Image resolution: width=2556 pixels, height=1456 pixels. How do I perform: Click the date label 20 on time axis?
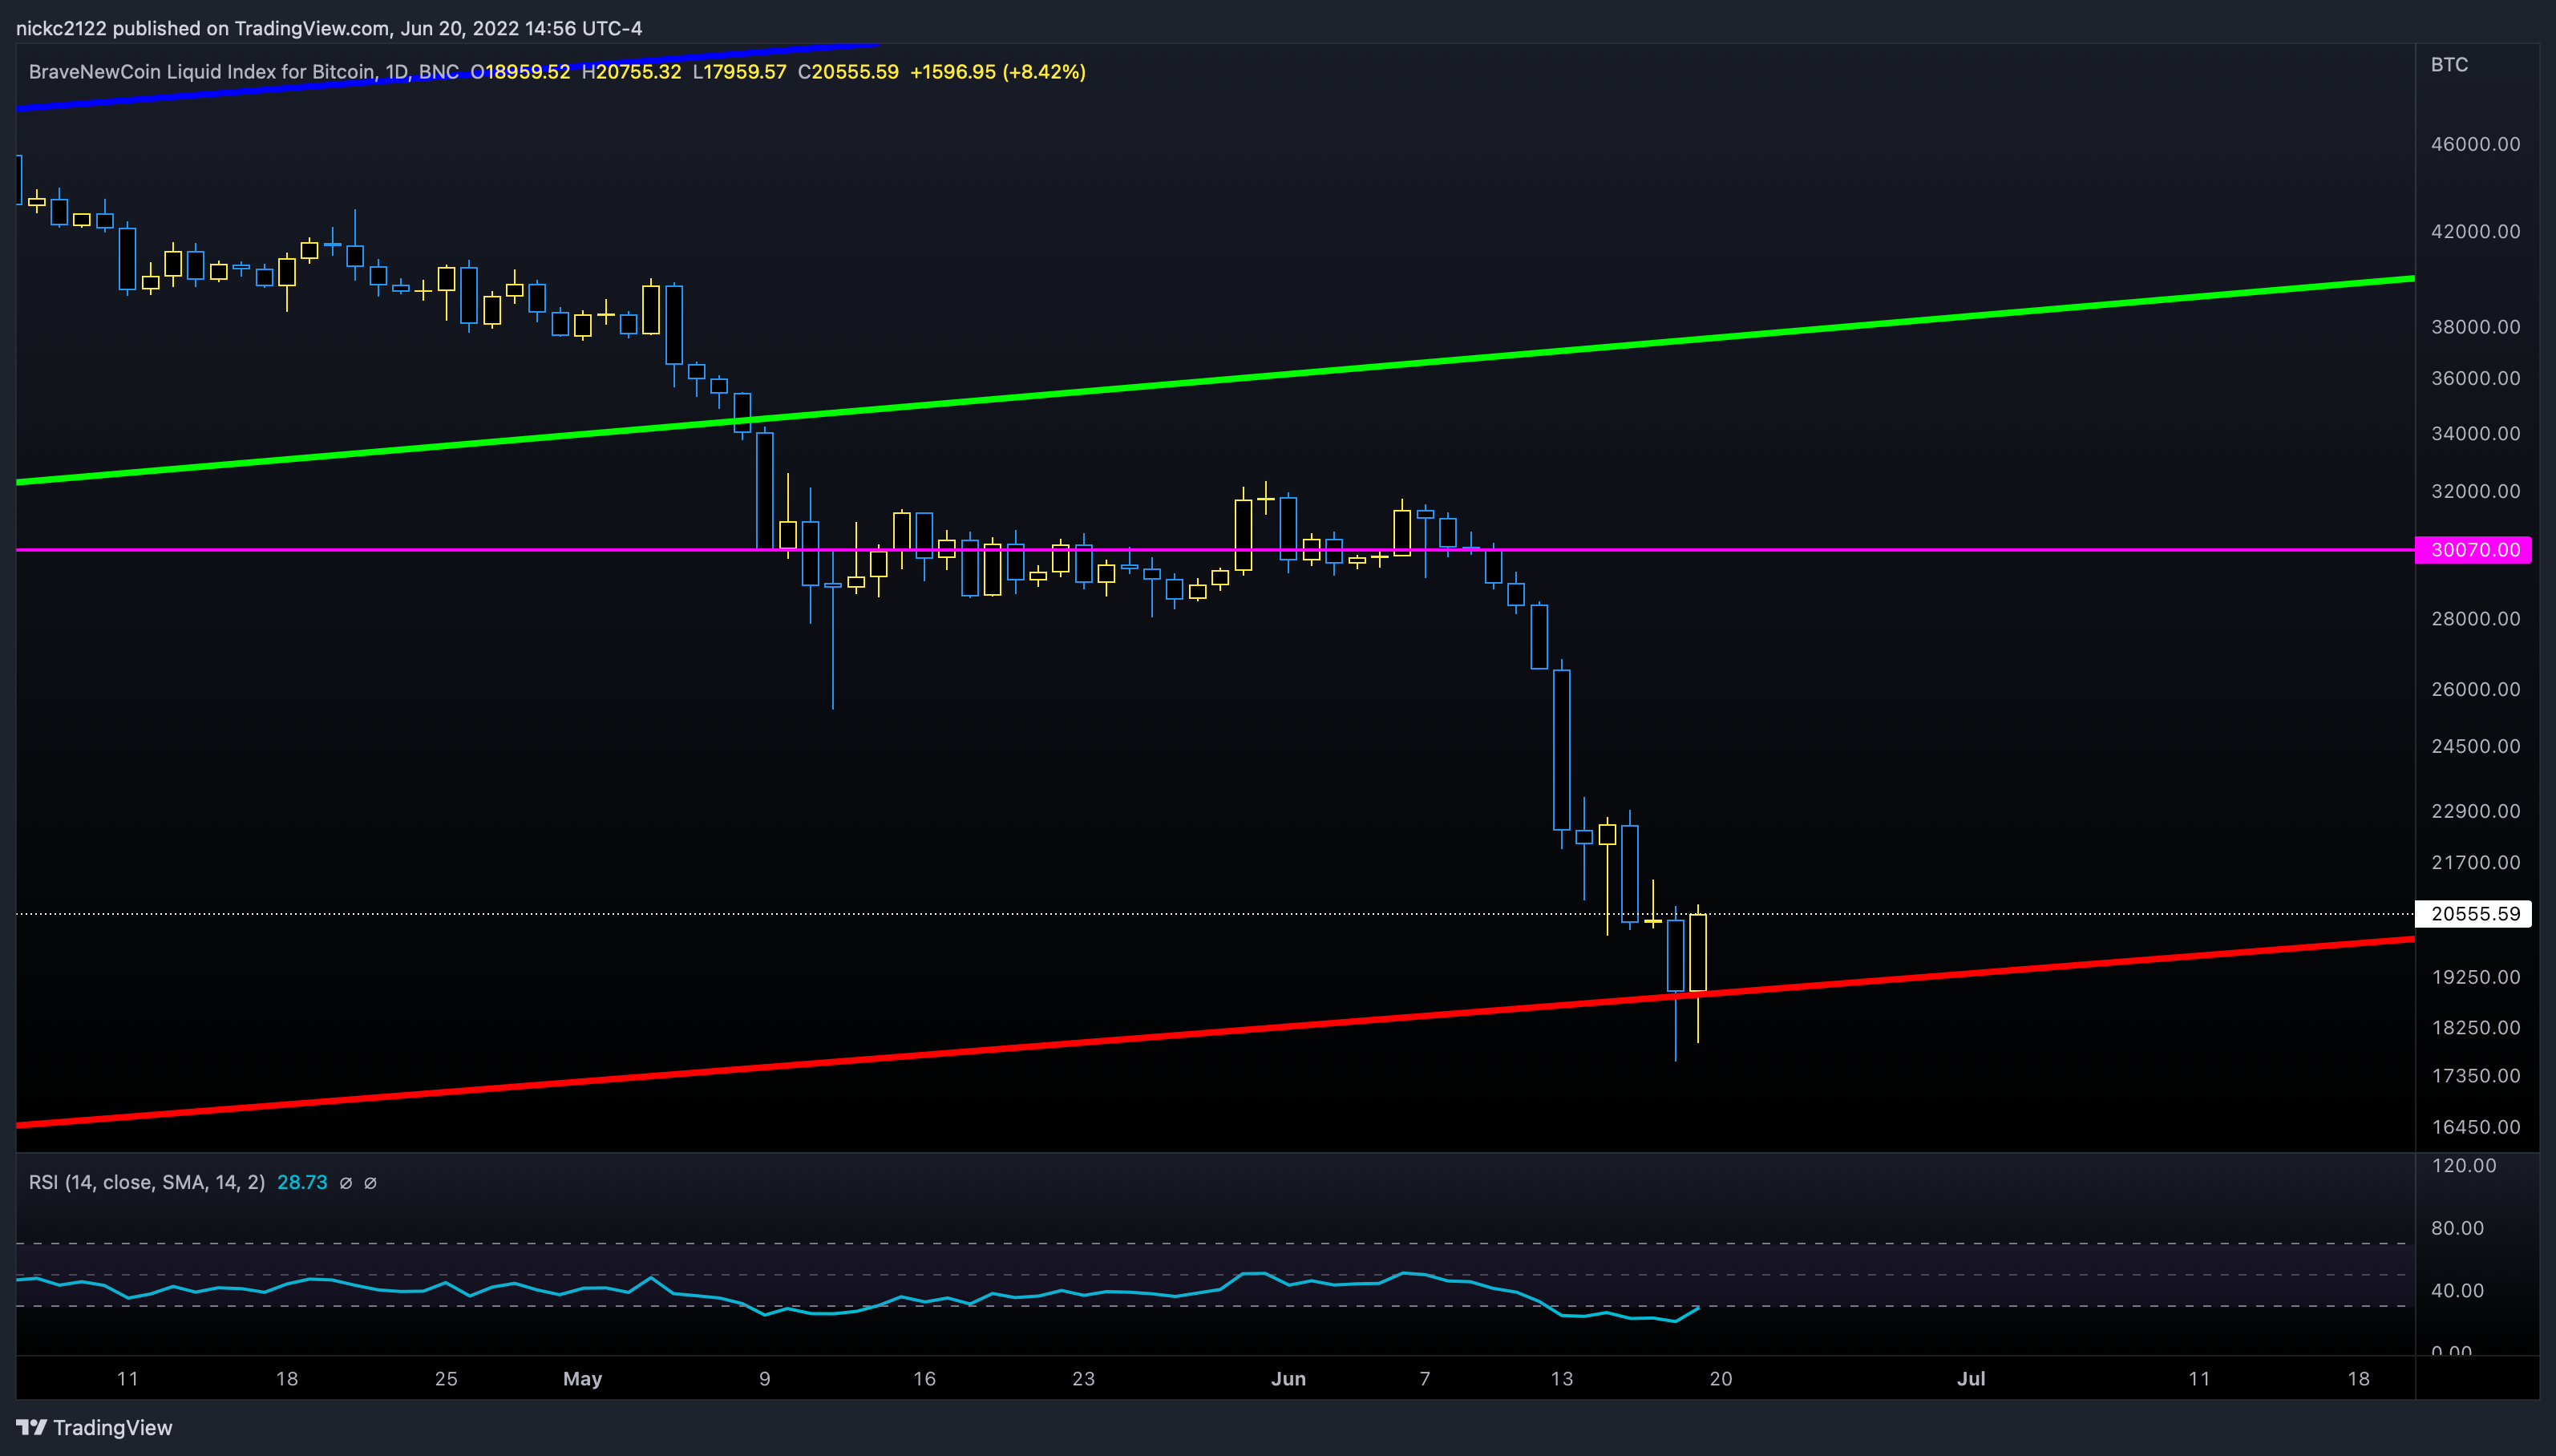click(x=1721, y=1379)
